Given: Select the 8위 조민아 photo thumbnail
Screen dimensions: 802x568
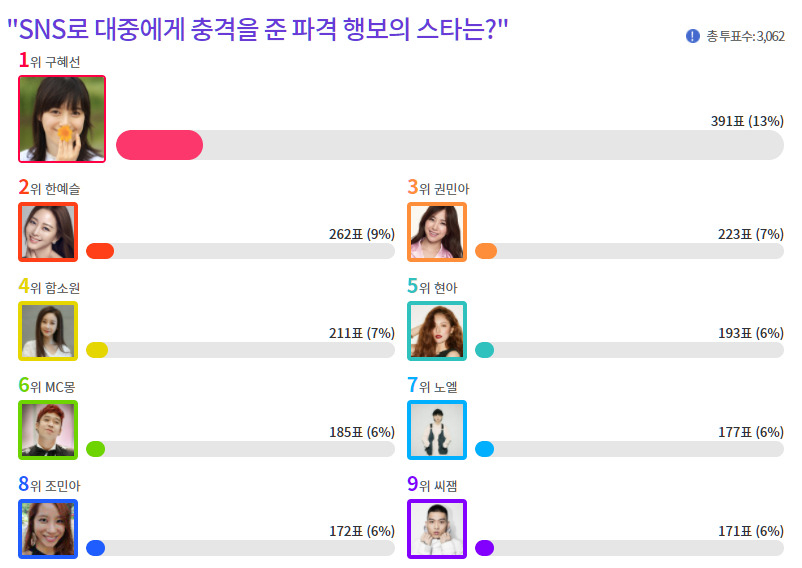Looking at the screenshot, I should [x=48, y=529].
